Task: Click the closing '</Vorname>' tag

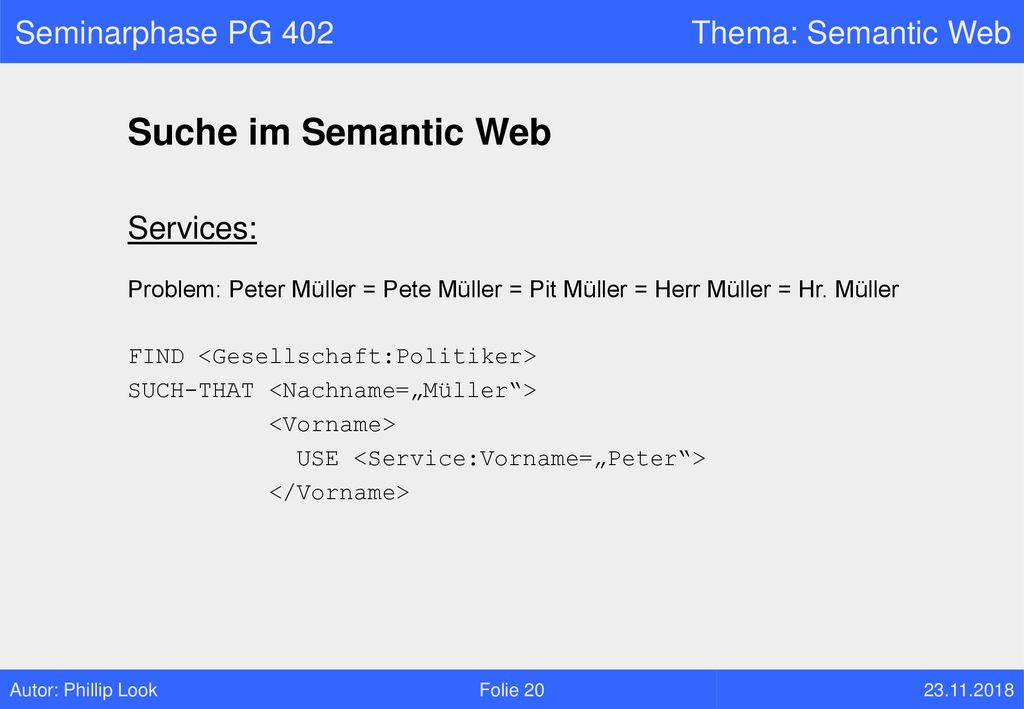Action: coord(339,493)
